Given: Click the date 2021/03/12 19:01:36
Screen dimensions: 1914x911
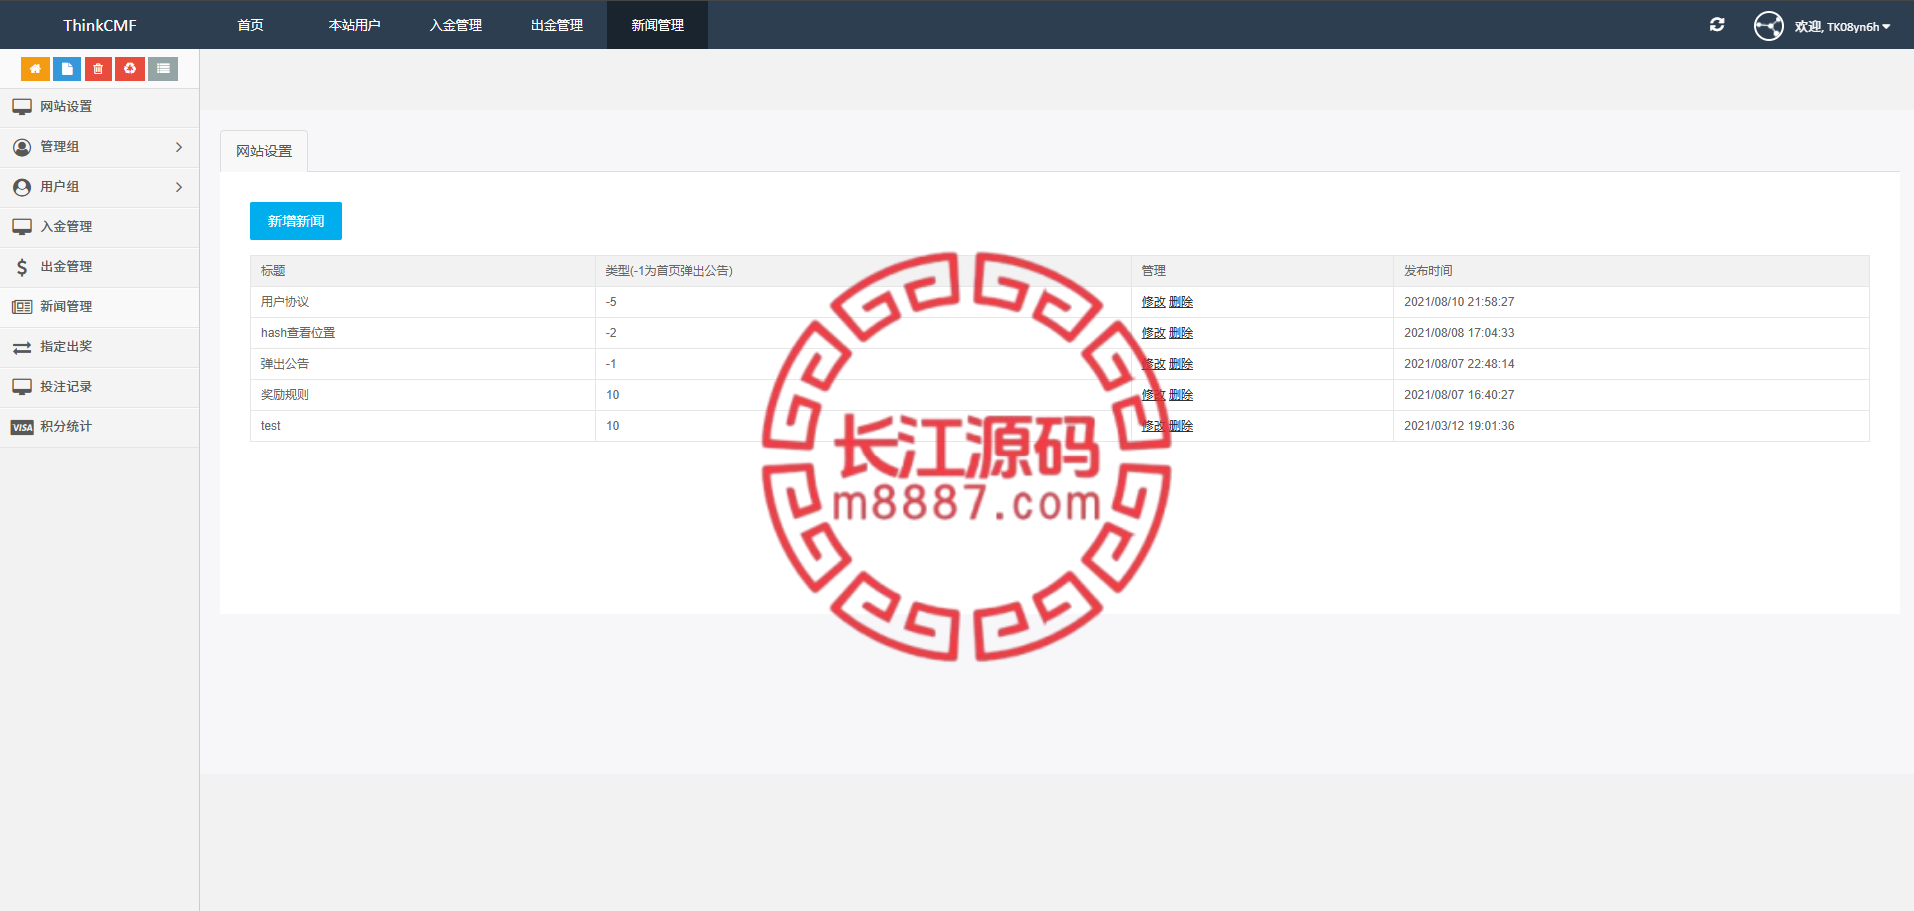Looking at the screenshot, I should click(1459, 426).
